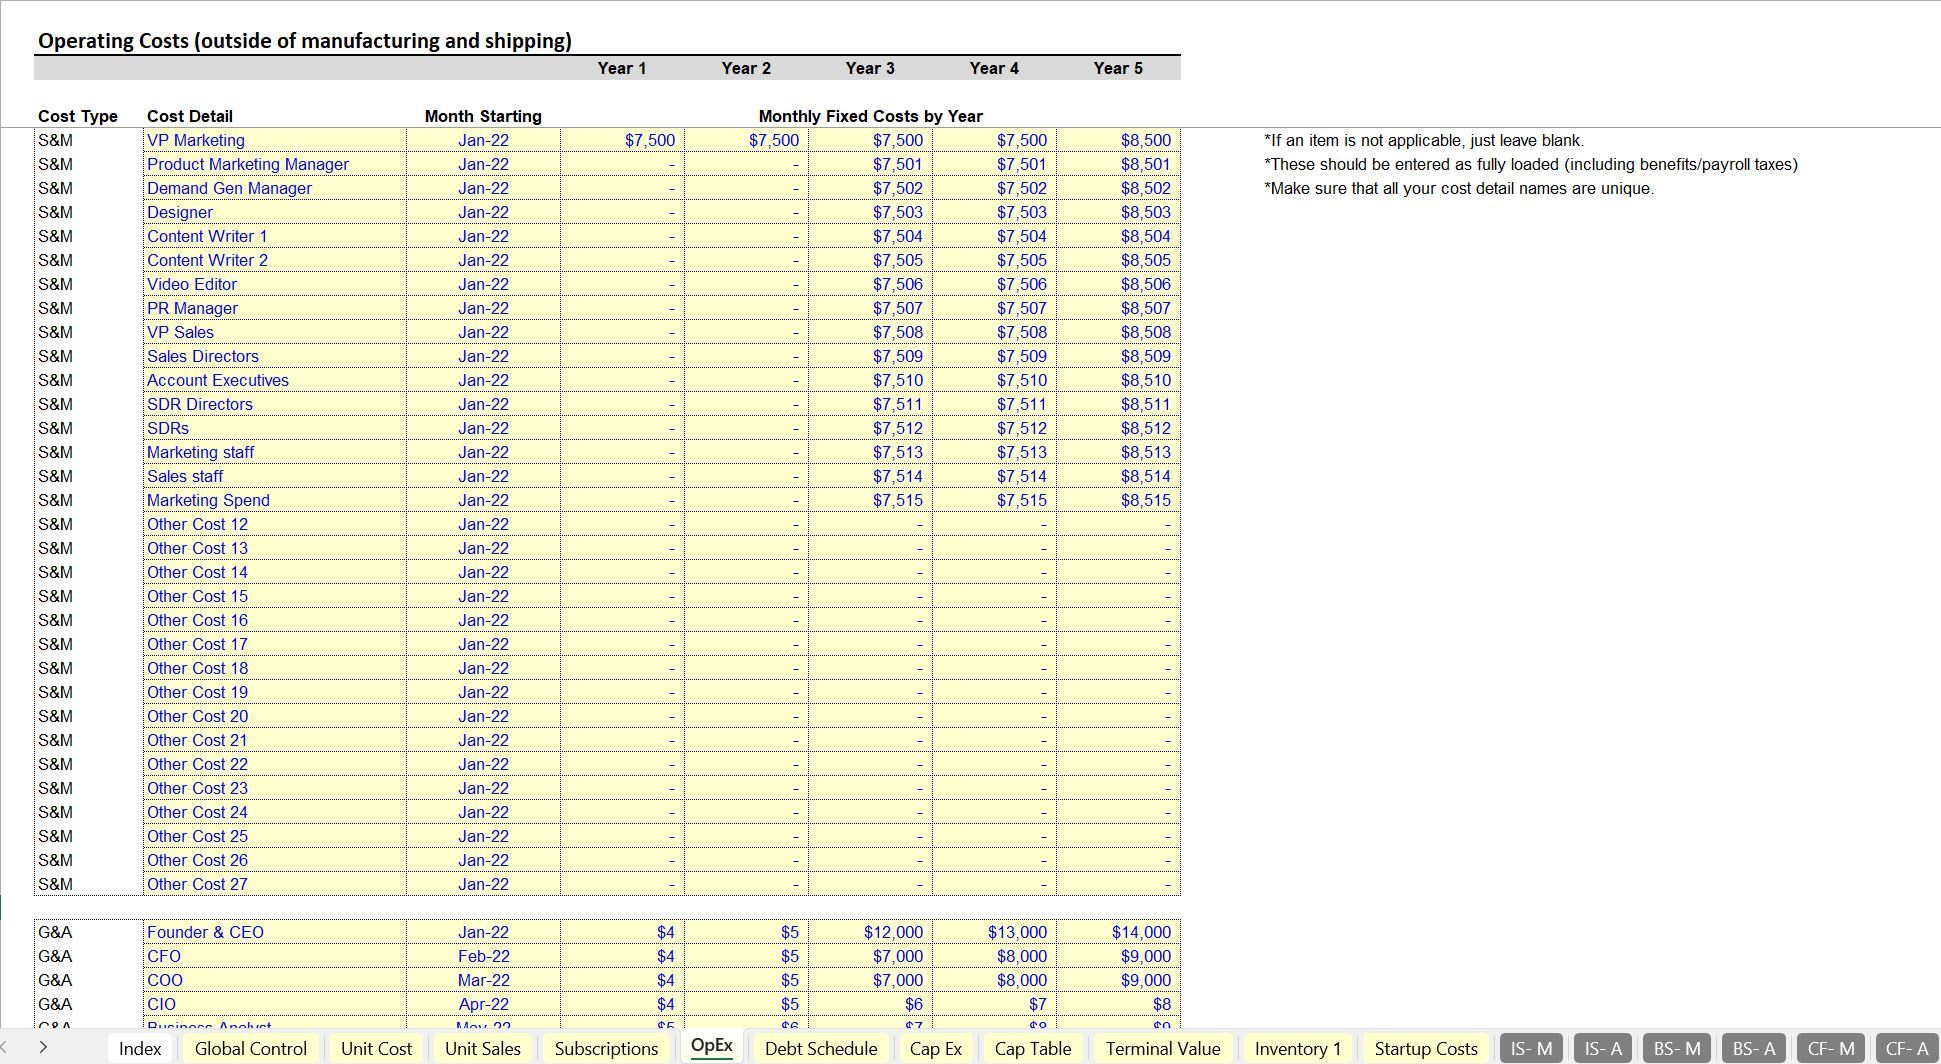Screen dimensions: 1941x1064
Task: Click the Year 5 column header
Action: [x=1118, y=68]
